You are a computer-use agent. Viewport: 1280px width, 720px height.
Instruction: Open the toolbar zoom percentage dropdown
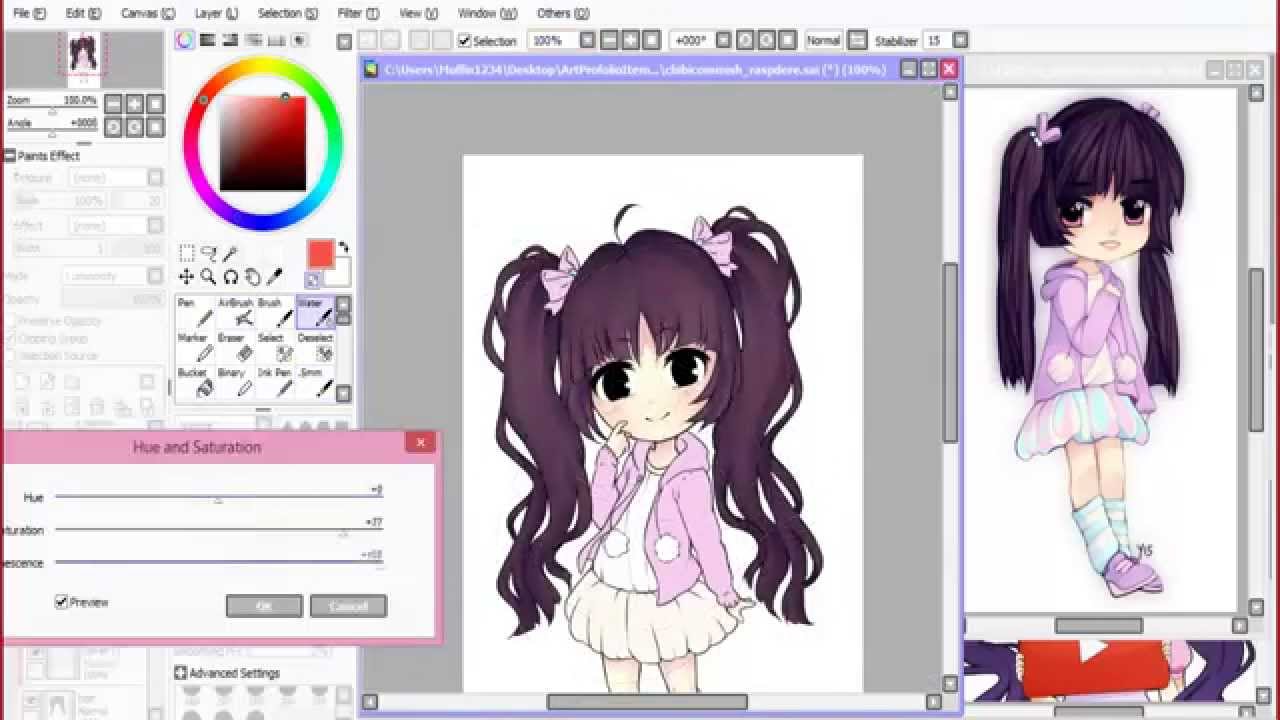point(587,41)
